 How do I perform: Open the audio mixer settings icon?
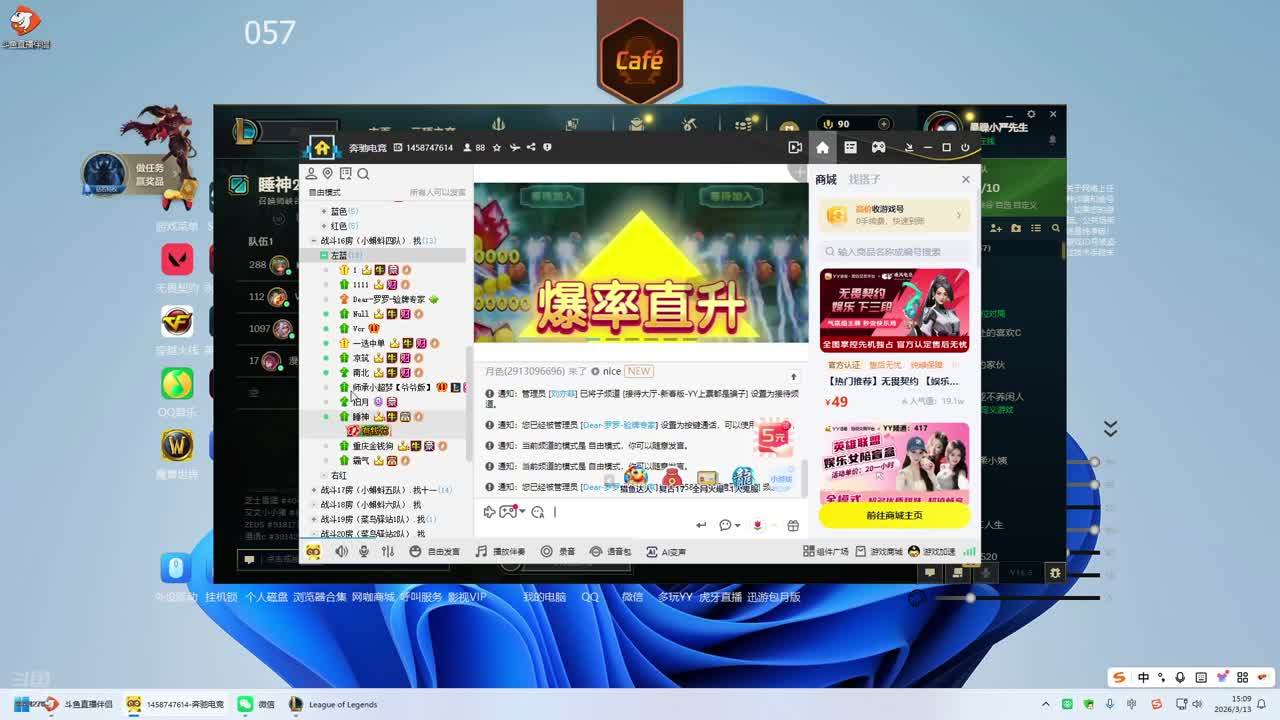tap(386, 551)
